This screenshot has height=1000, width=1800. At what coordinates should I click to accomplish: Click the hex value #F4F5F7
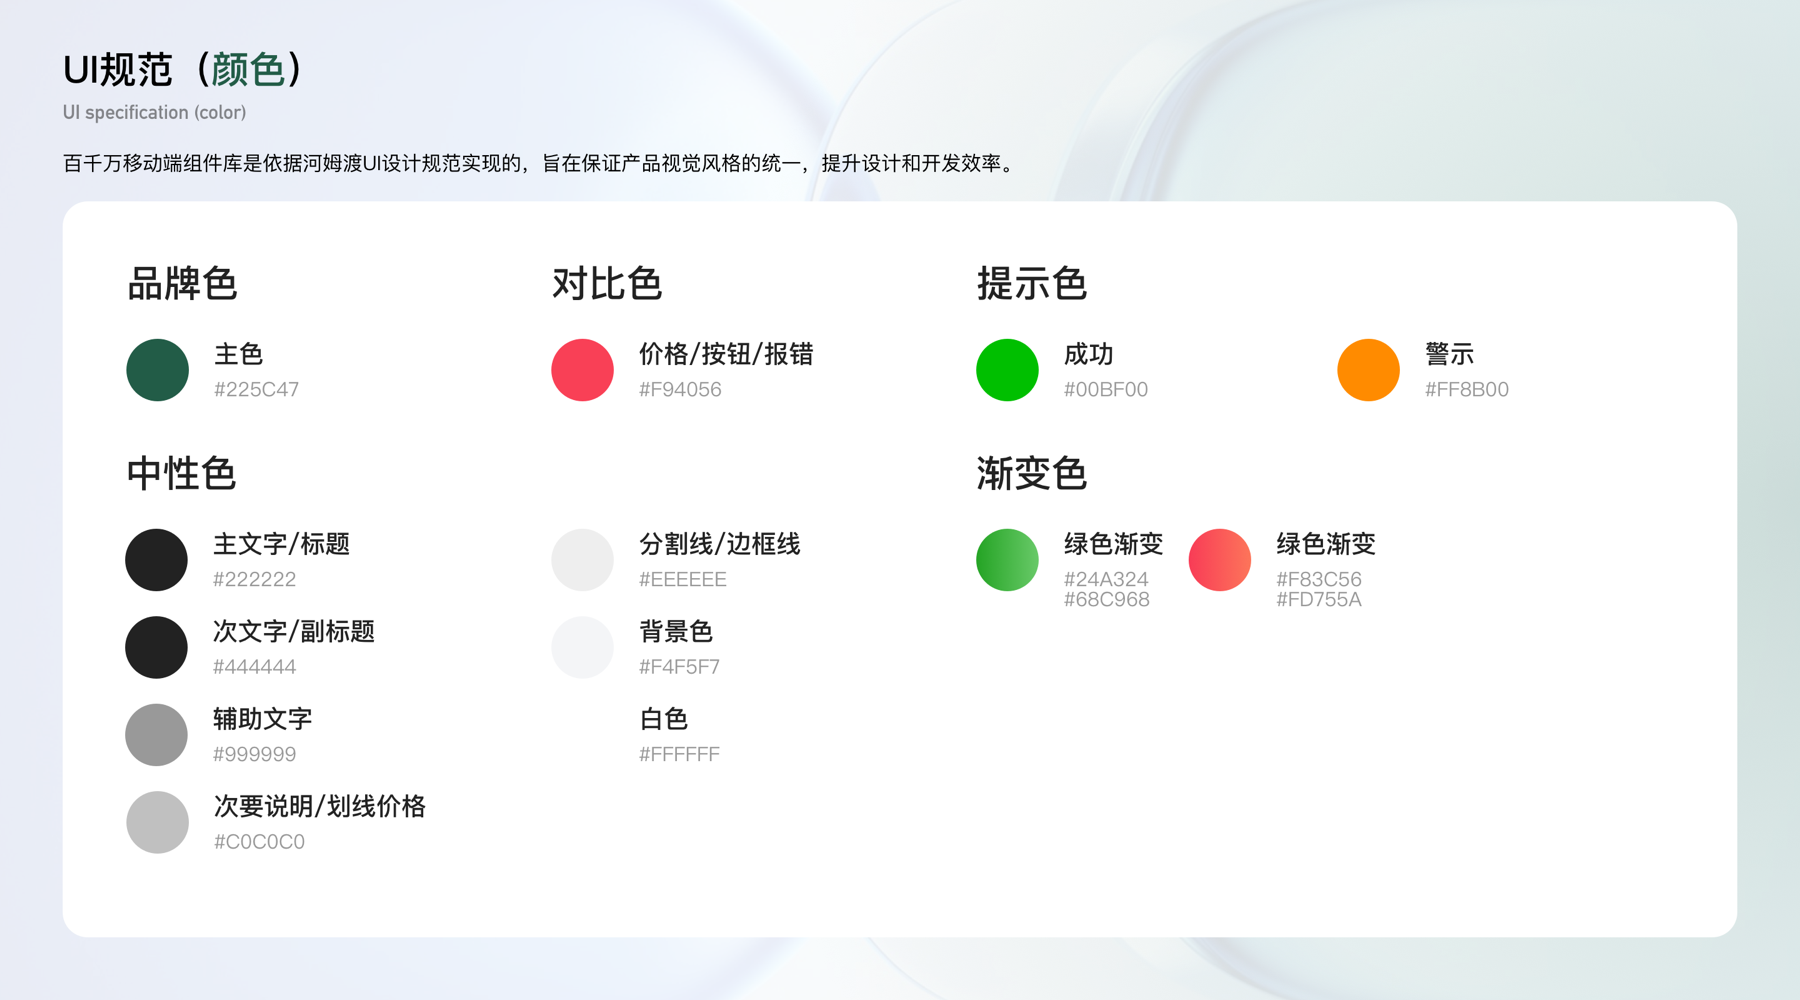(x=679, y=666)
